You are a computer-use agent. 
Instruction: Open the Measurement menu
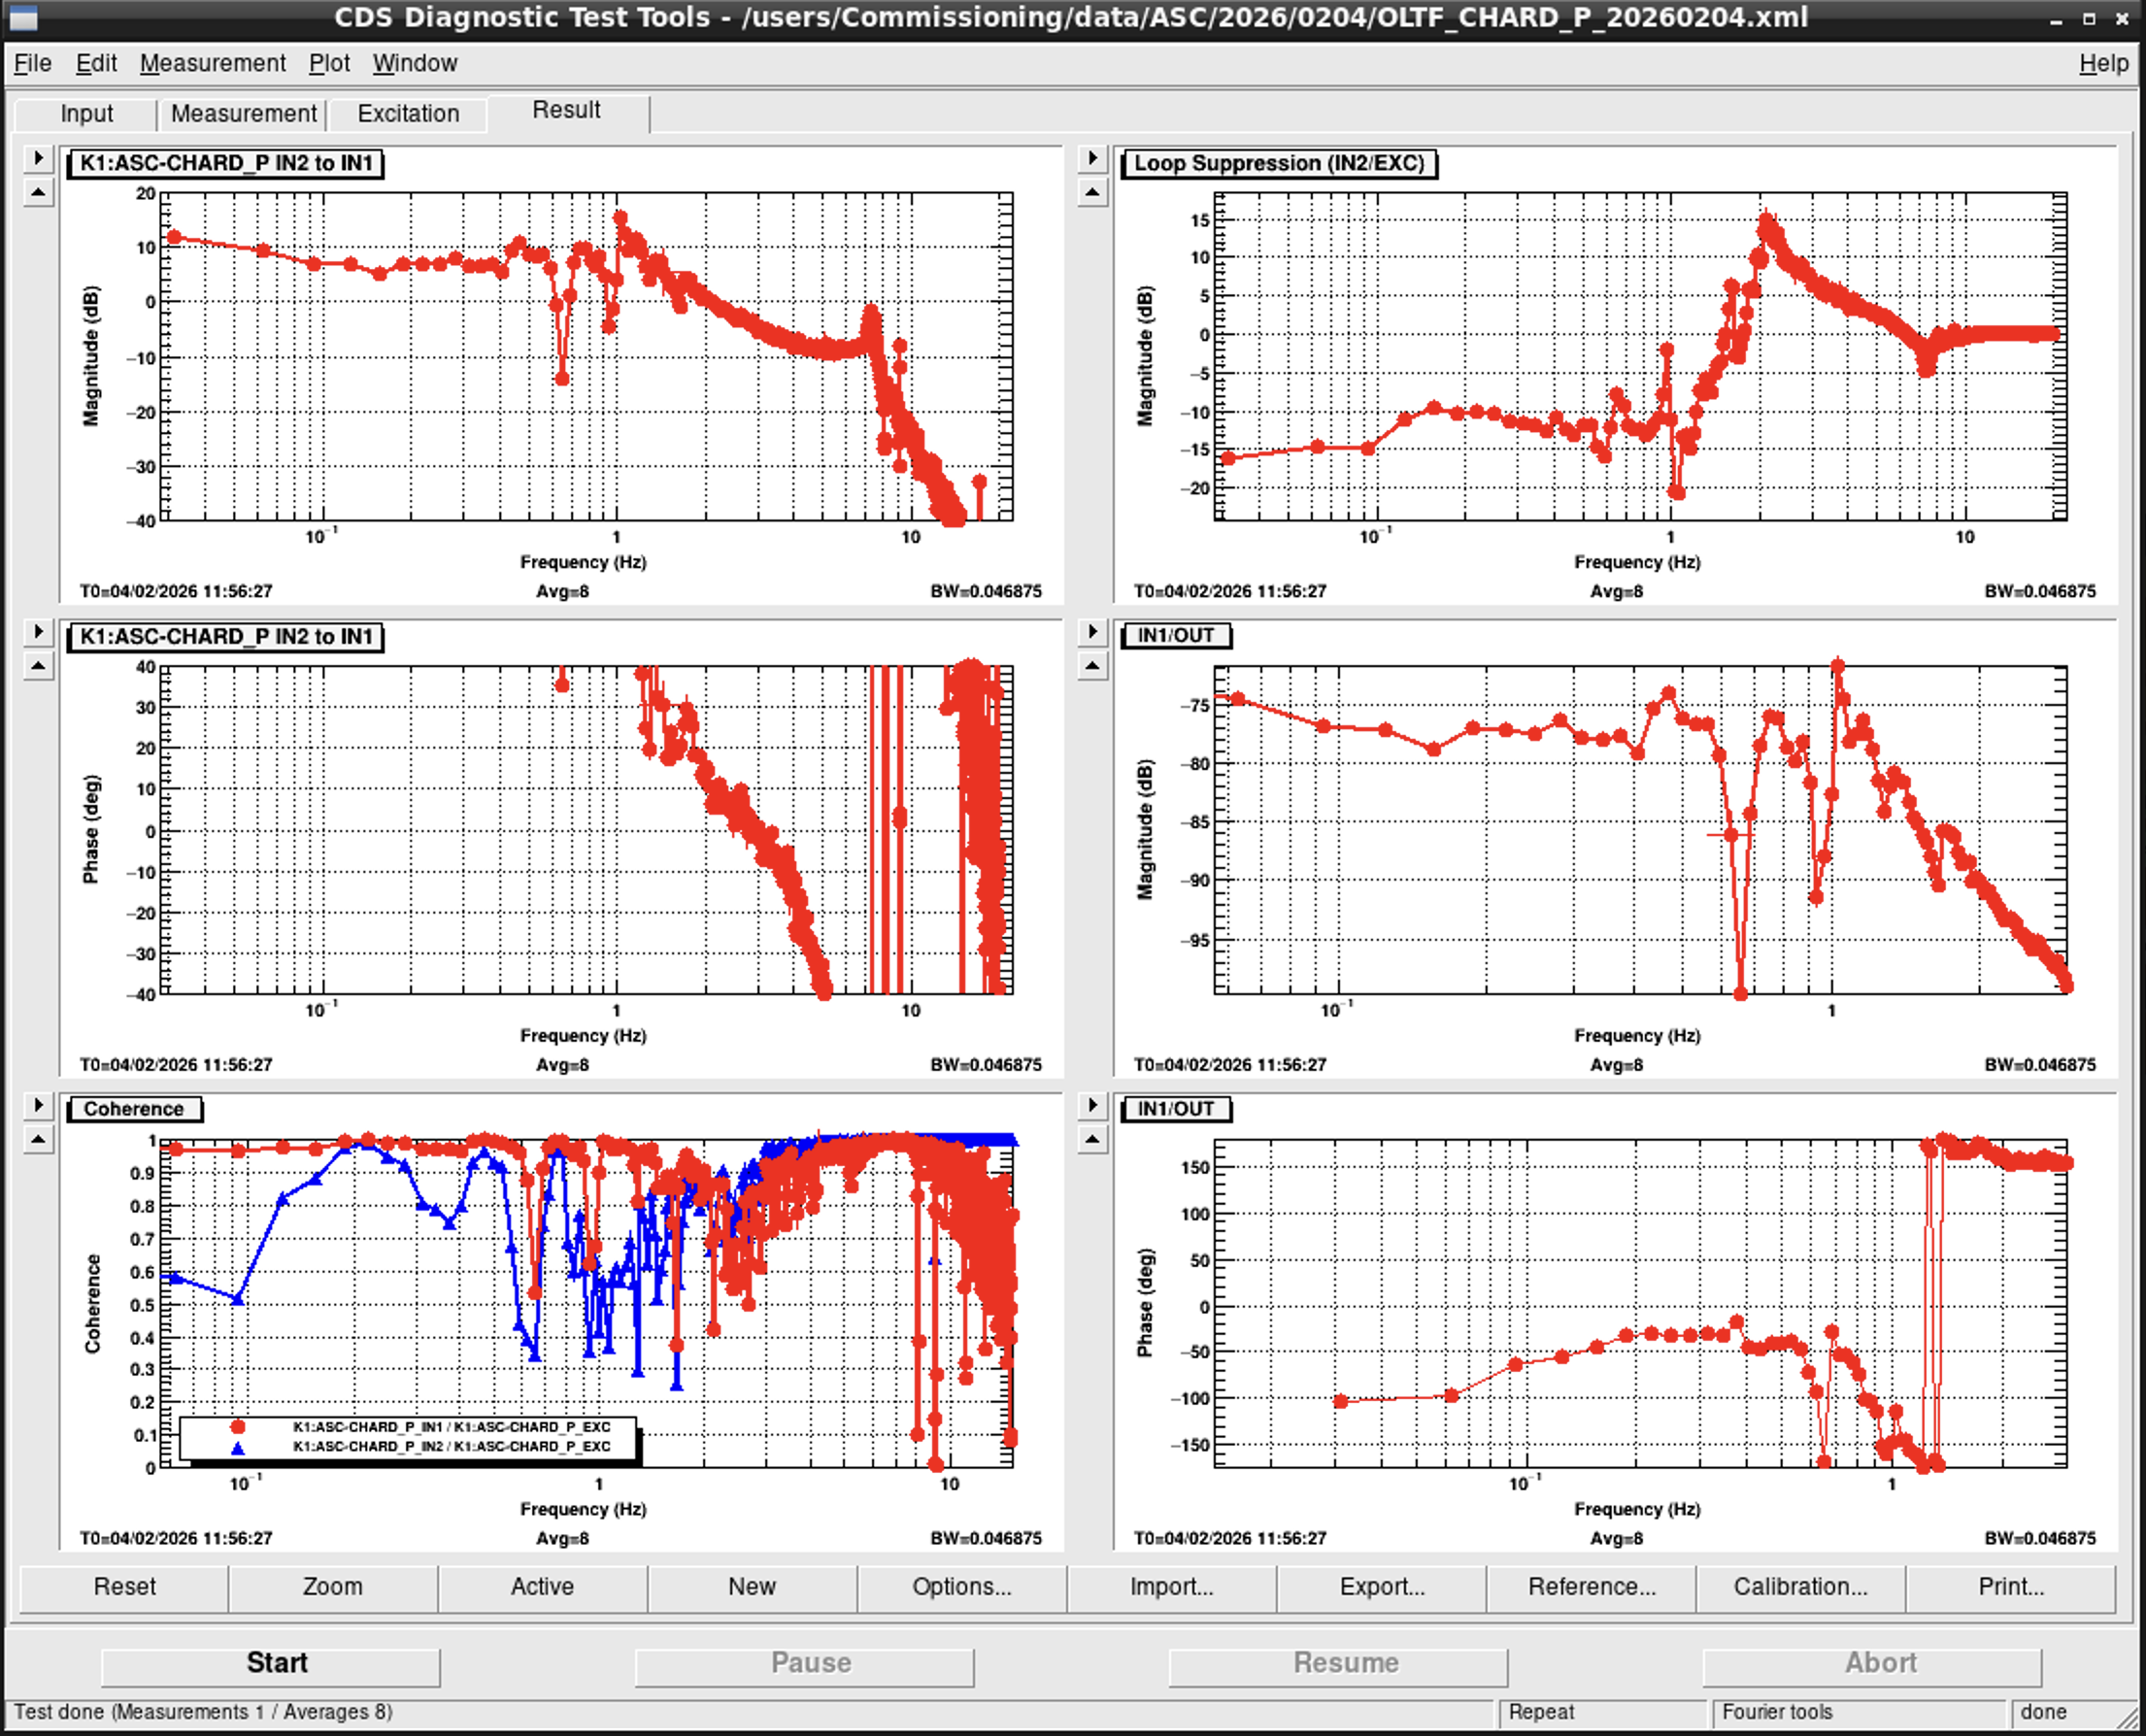coord(212,63)
